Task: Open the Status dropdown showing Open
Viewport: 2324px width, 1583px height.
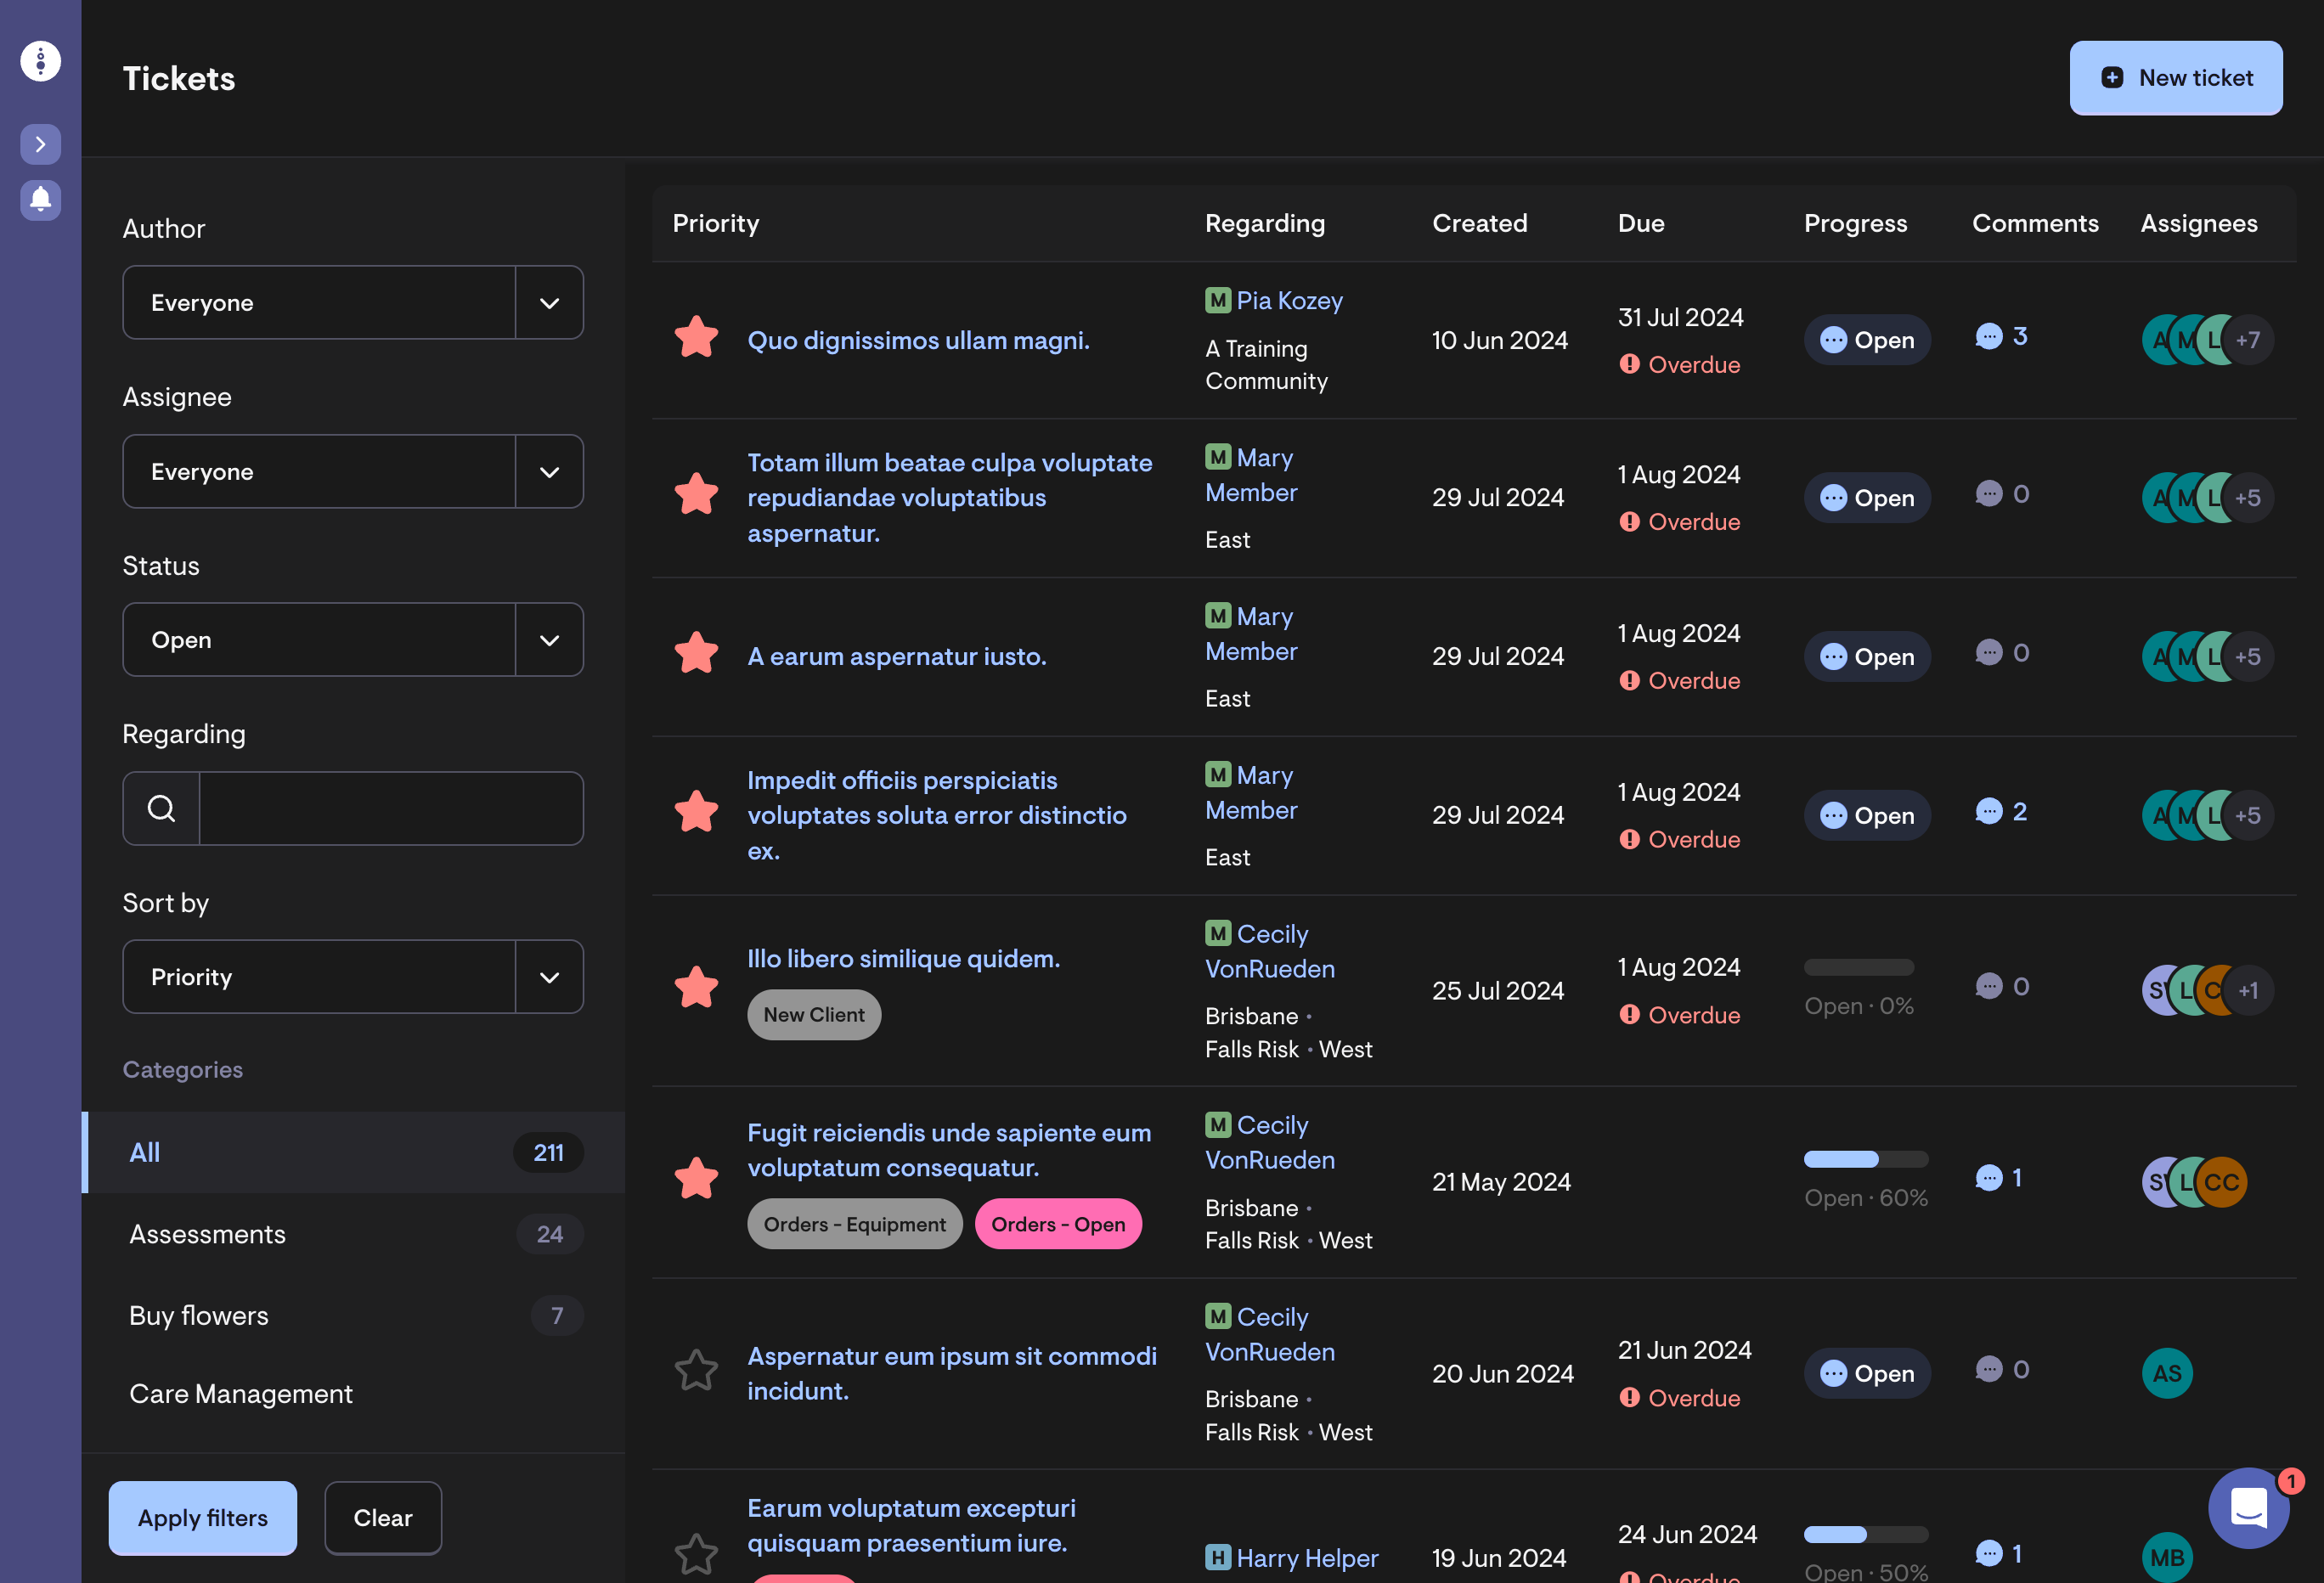Action: 353,639
